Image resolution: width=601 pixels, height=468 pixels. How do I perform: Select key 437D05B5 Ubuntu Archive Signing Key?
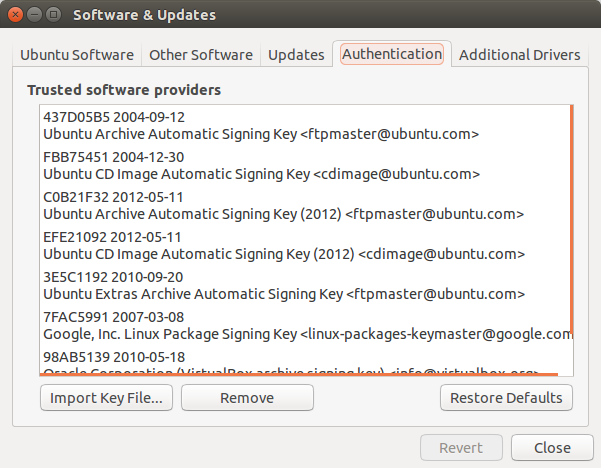click(305, 126)
